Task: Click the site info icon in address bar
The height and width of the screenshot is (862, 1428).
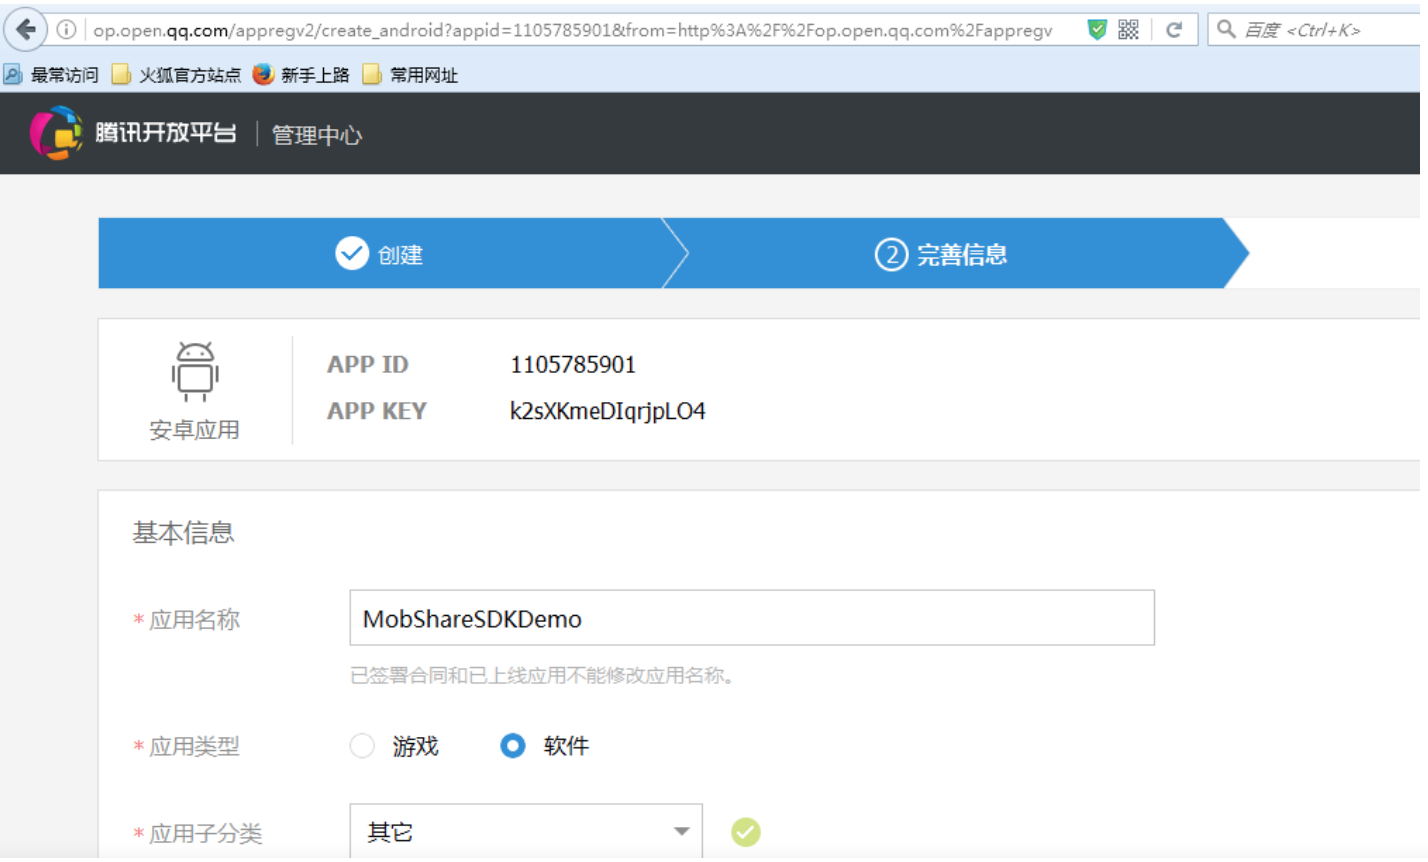Action: tap(66, 30)
